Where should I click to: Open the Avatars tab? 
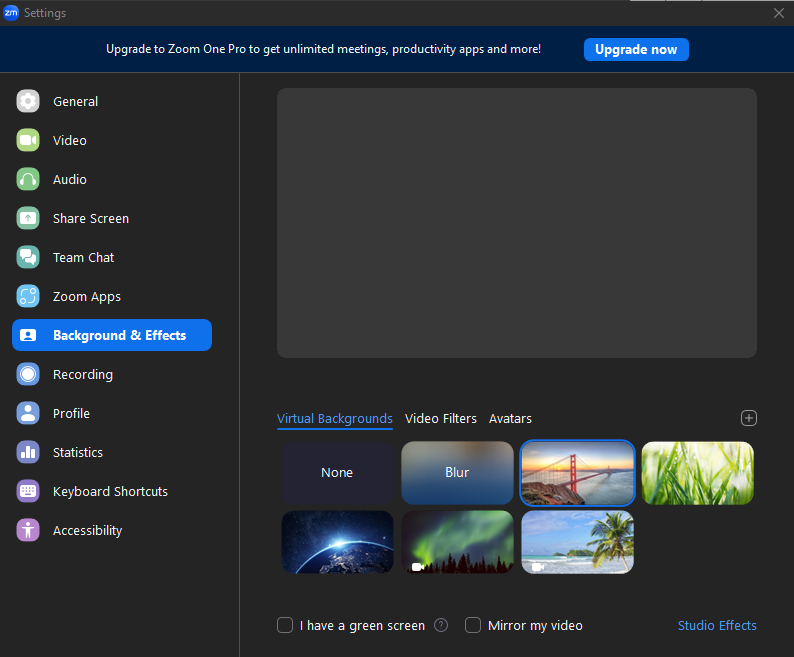(x=510, y=419)
